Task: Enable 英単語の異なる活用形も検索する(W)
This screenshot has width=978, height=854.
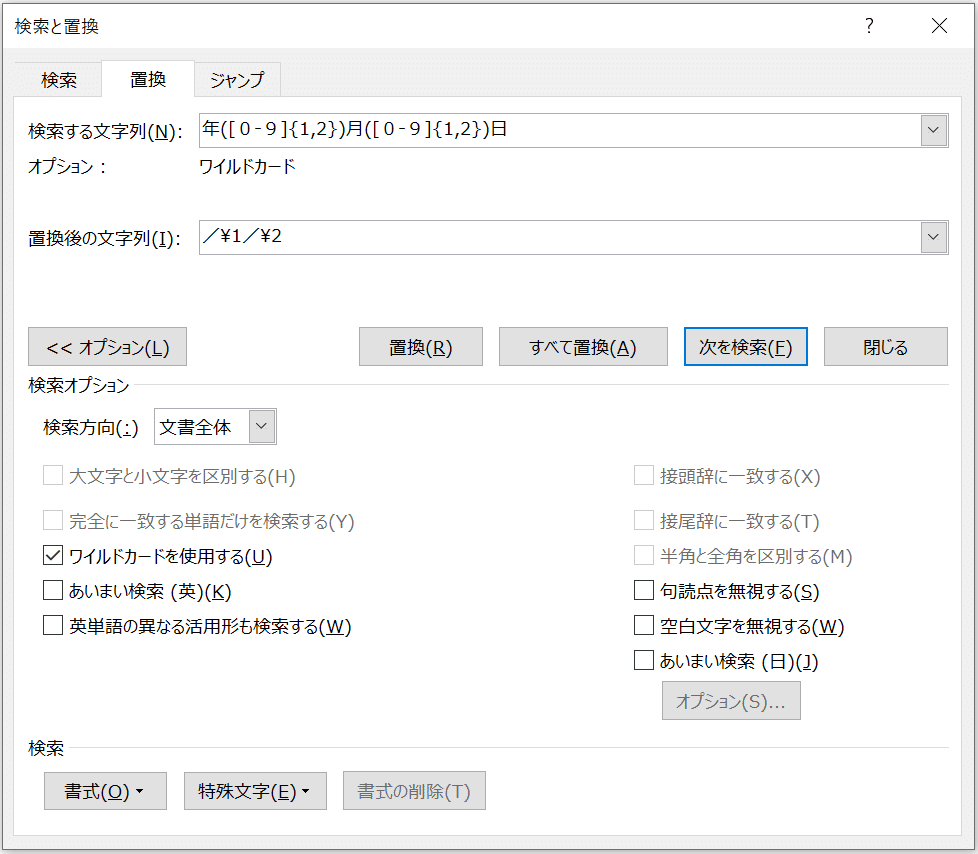Action: pyautogui.click(x=52, y=626)
